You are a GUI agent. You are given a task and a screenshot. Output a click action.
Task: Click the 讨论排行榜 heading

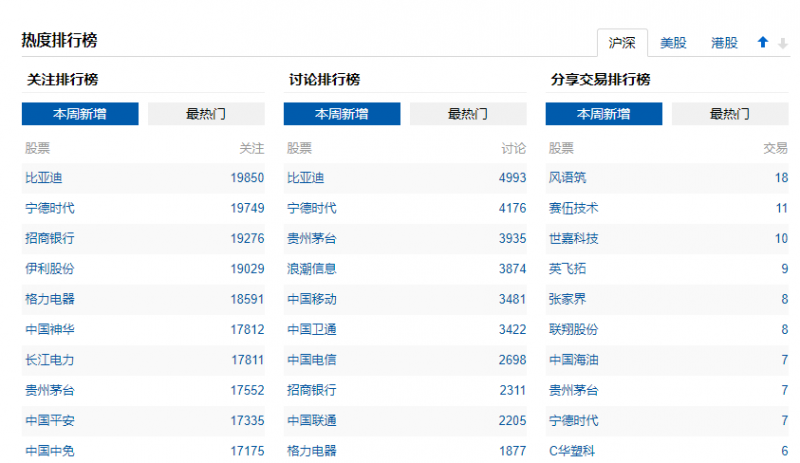tap(324, 80)
